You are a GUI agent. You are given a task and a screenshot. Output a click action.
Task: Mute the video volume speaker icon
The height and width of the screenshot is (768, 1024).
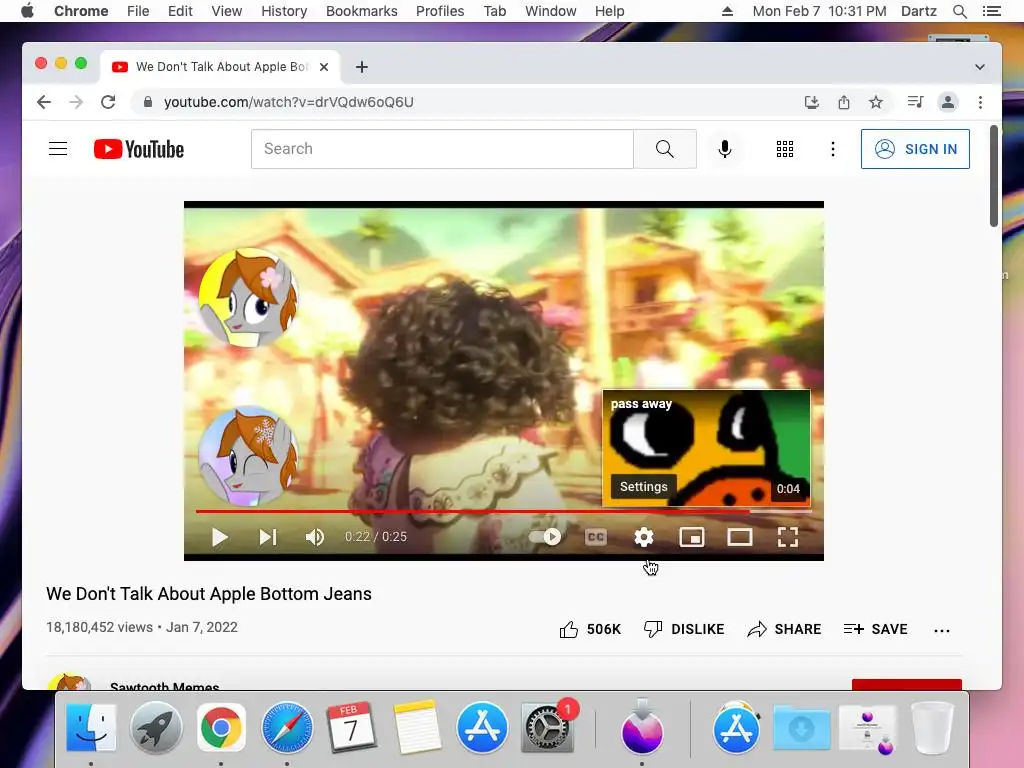315,537
